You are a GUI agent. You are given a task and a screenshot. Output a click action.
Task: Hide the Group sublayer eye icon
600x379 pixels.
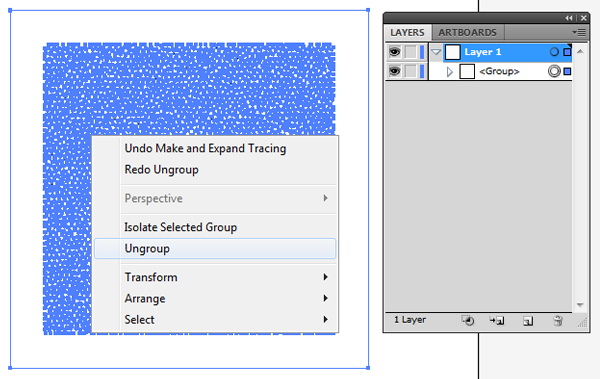pyautogui.click(x=395, y=71)
